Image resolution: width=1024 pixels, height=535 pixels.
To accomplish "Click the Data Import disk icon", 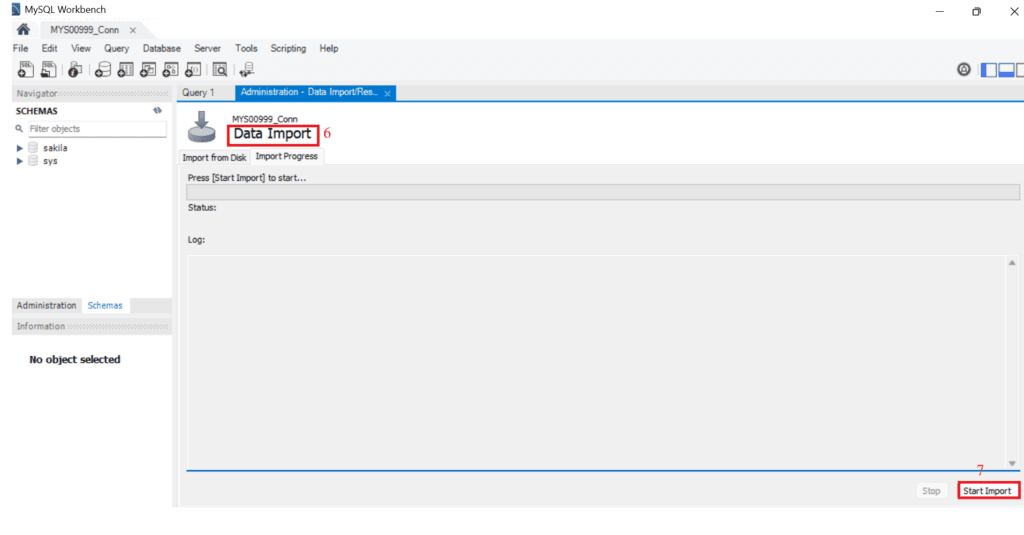I will pyautogui.click(x=202, y=127).
